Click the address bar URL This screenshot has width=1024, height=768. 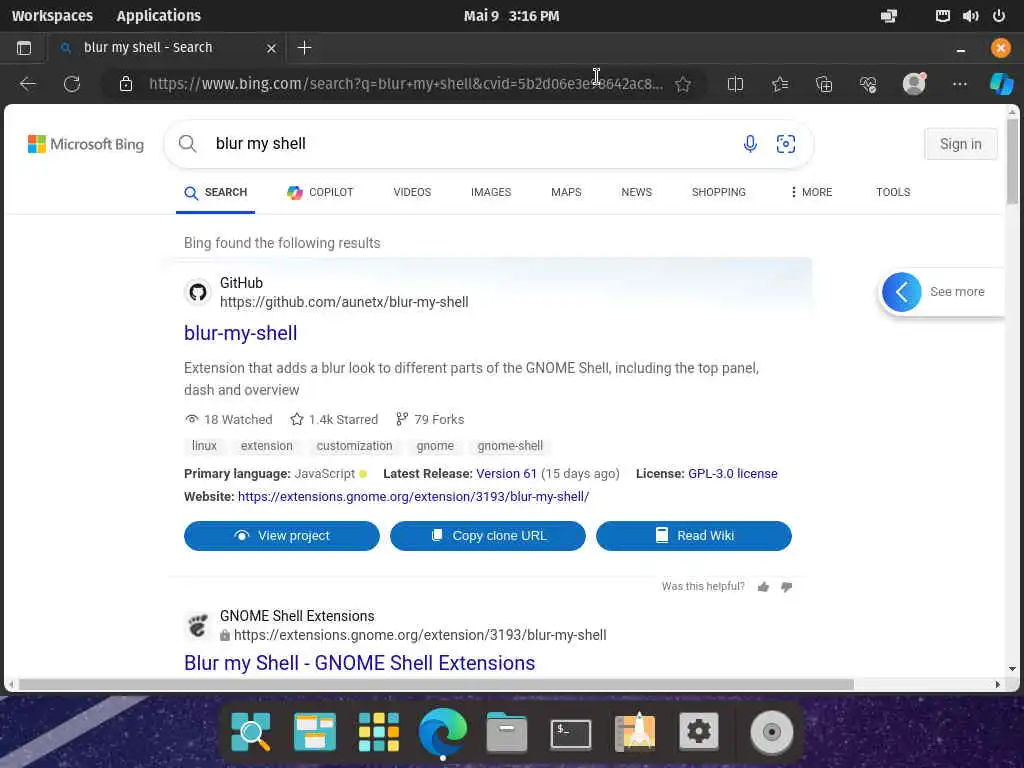tap(405, 84)
